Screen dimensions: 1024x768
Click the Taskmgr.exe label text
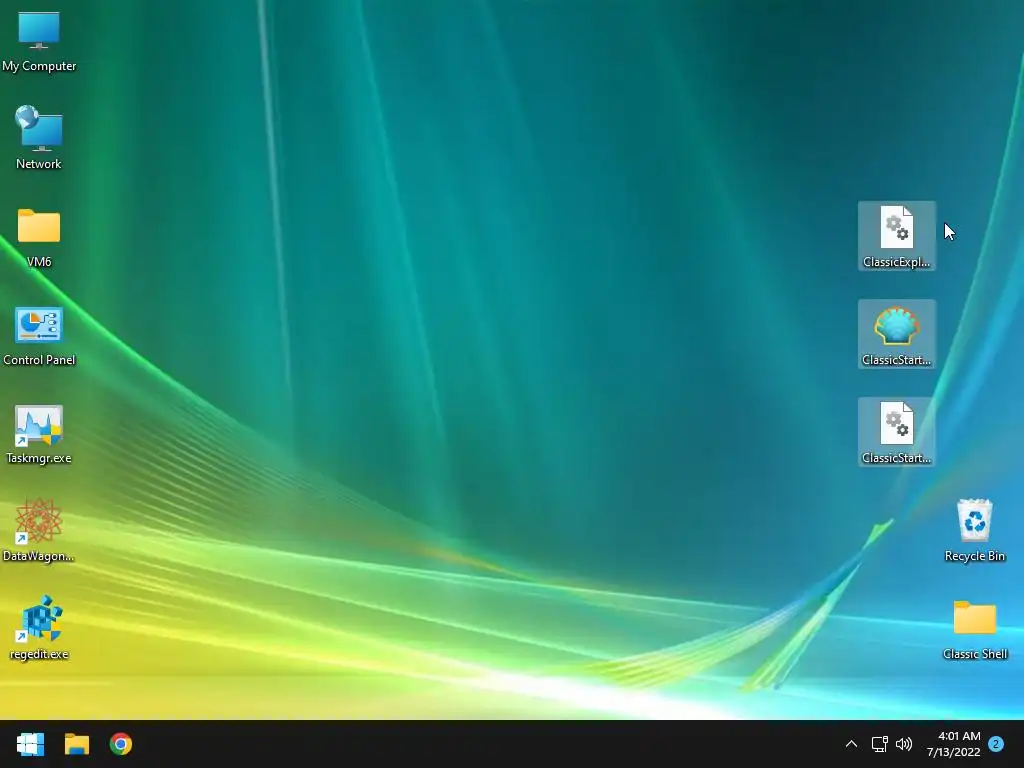pyautogui.click(x=39, y=458)
